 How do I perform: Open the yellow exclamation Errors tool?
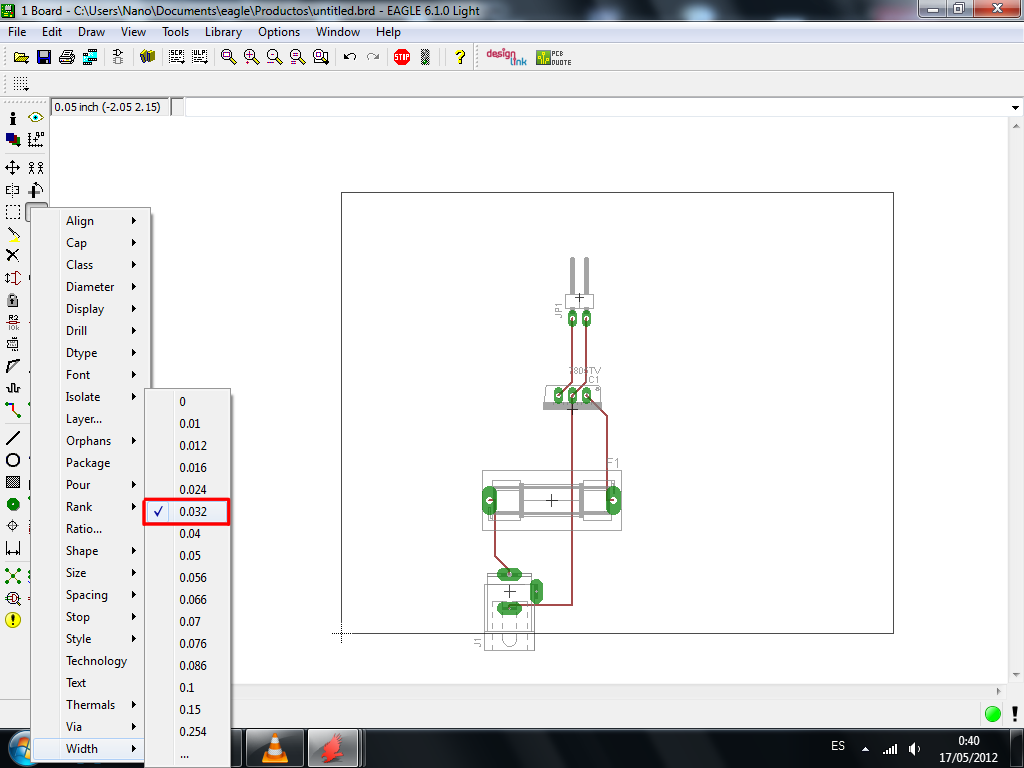(12, 620)
